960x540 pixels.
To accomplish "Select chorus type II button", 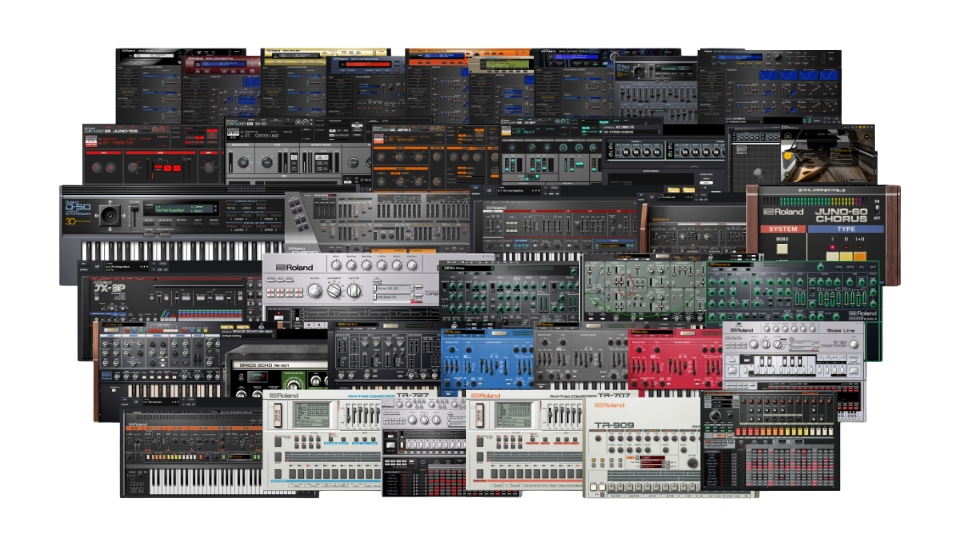I will pyautogui.click(x=846, y=256).
